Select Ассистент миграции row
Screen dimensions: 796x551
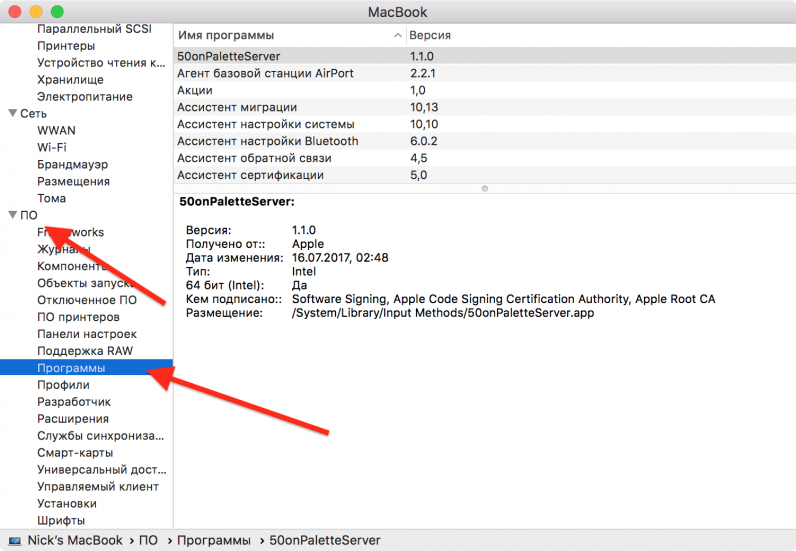(x=485, y=107)
